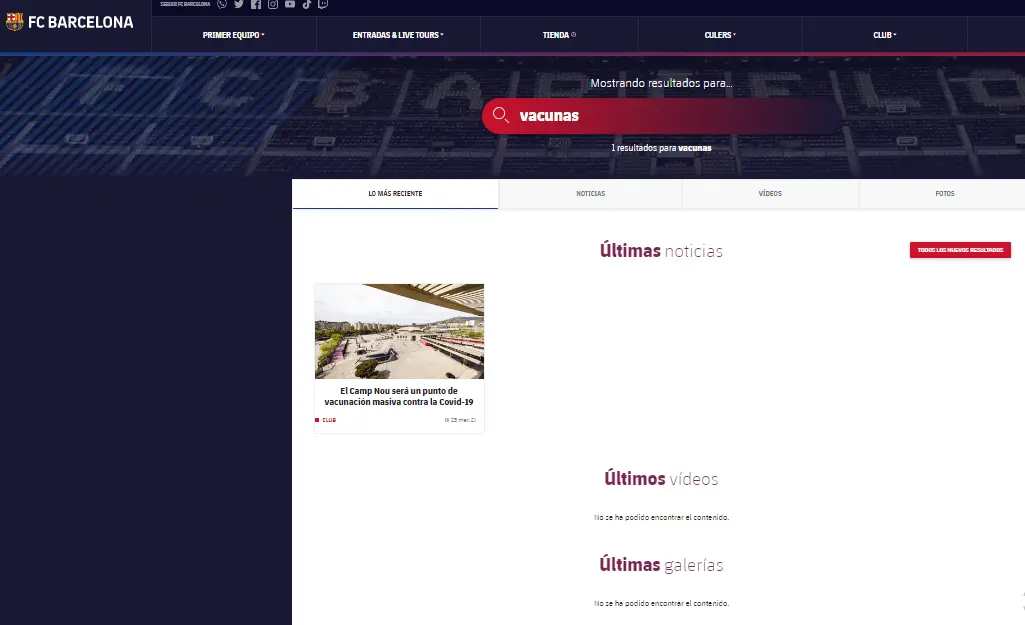1025x625 pixels.
Task: Click the FC BARCELONA wordmark
Action: point(80,22)
